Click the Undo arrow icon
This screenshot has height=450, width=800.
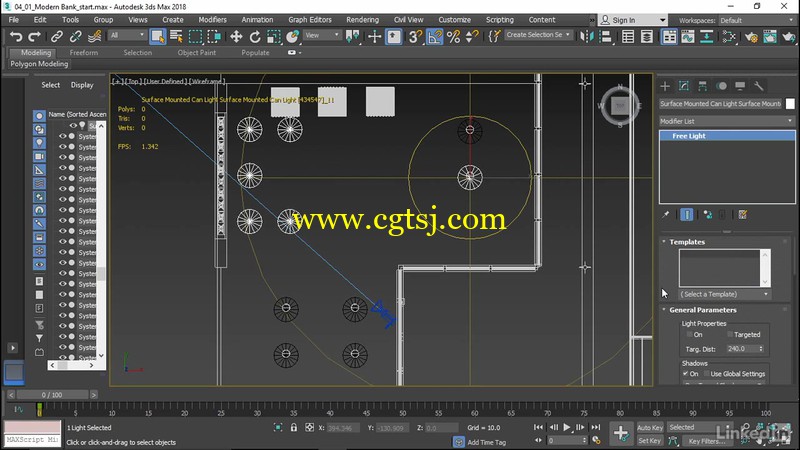pos(16,37)
